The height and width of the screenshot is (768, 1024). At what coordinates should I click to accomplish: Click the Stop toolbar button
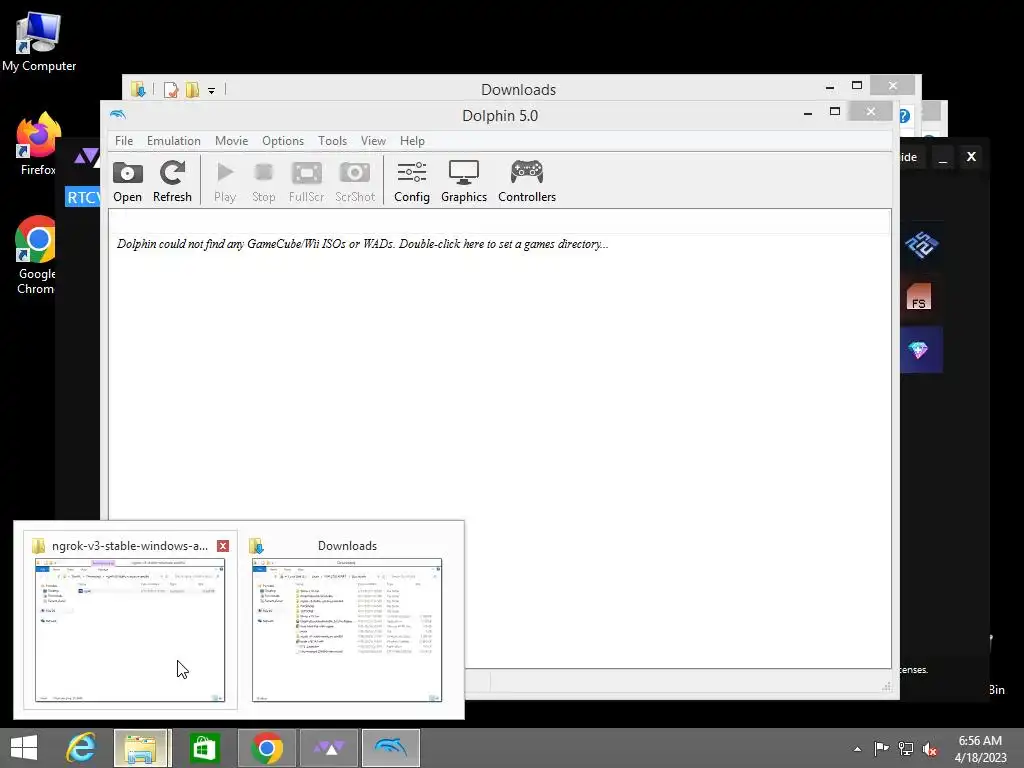tap(264, 182)
